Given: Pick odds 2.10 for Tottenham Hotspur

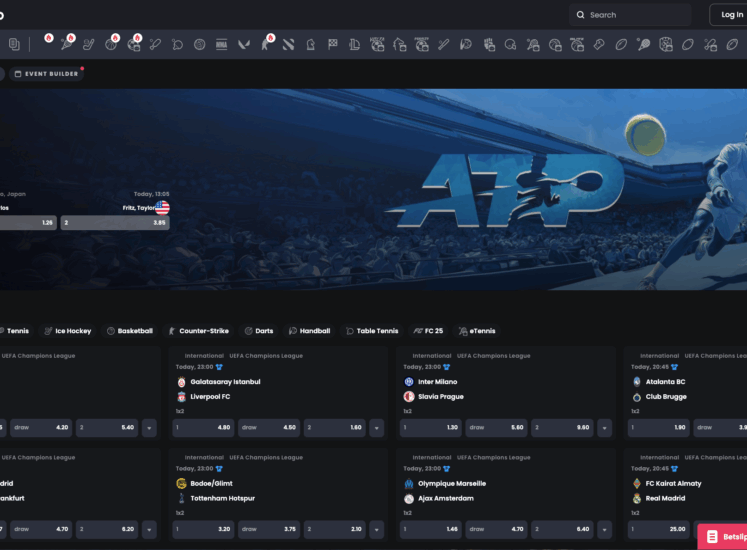Looking at the screenshot, I should [333, 528].
